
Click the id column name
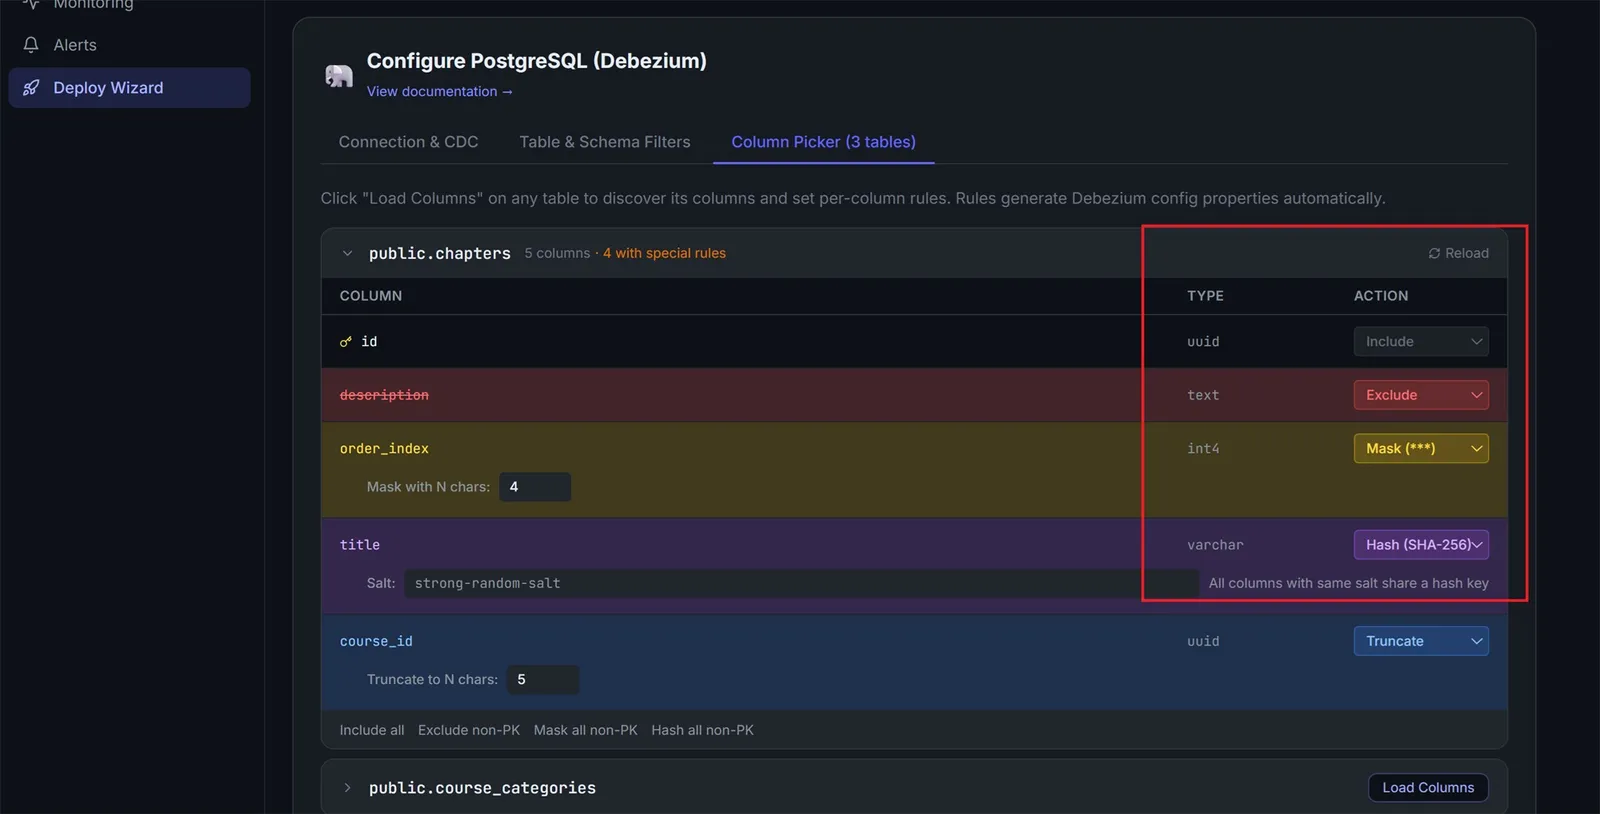coord(369,342)
